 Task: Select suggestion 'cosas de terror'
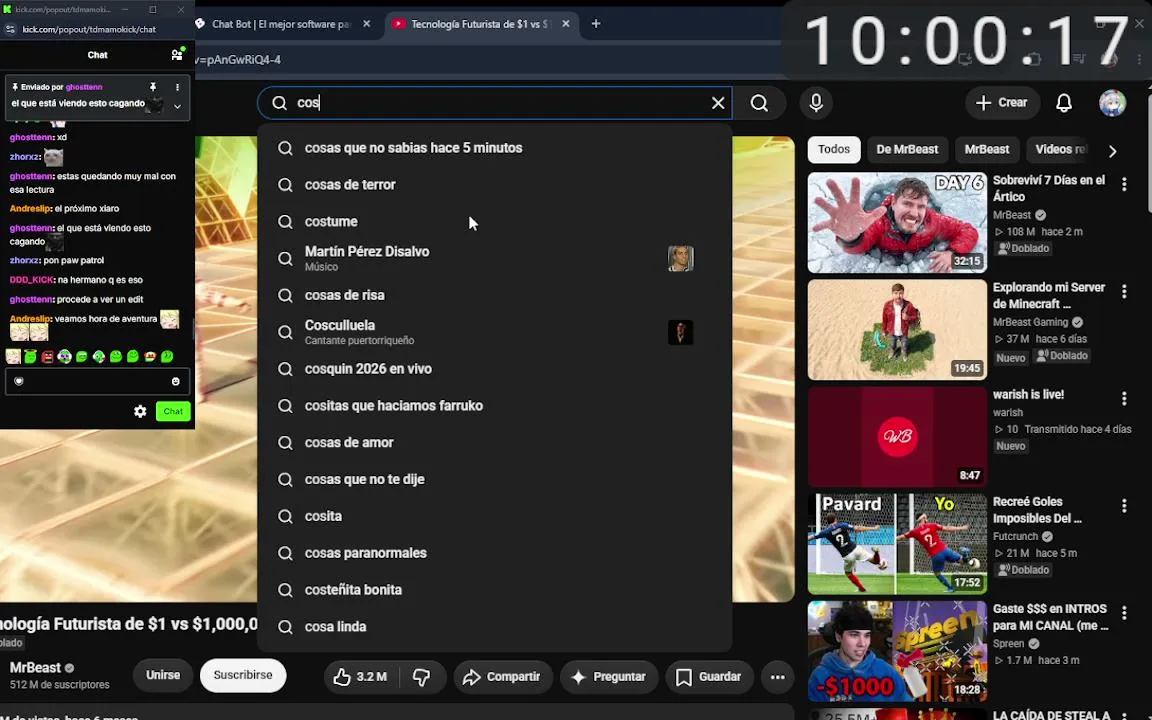[494, 184]
